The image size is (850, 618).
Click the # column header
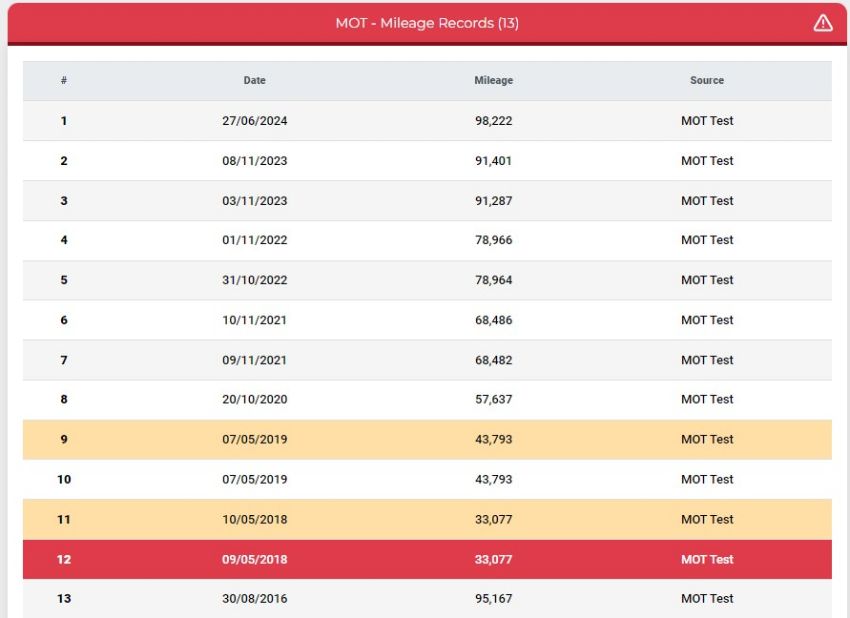(x=64, y=80)
